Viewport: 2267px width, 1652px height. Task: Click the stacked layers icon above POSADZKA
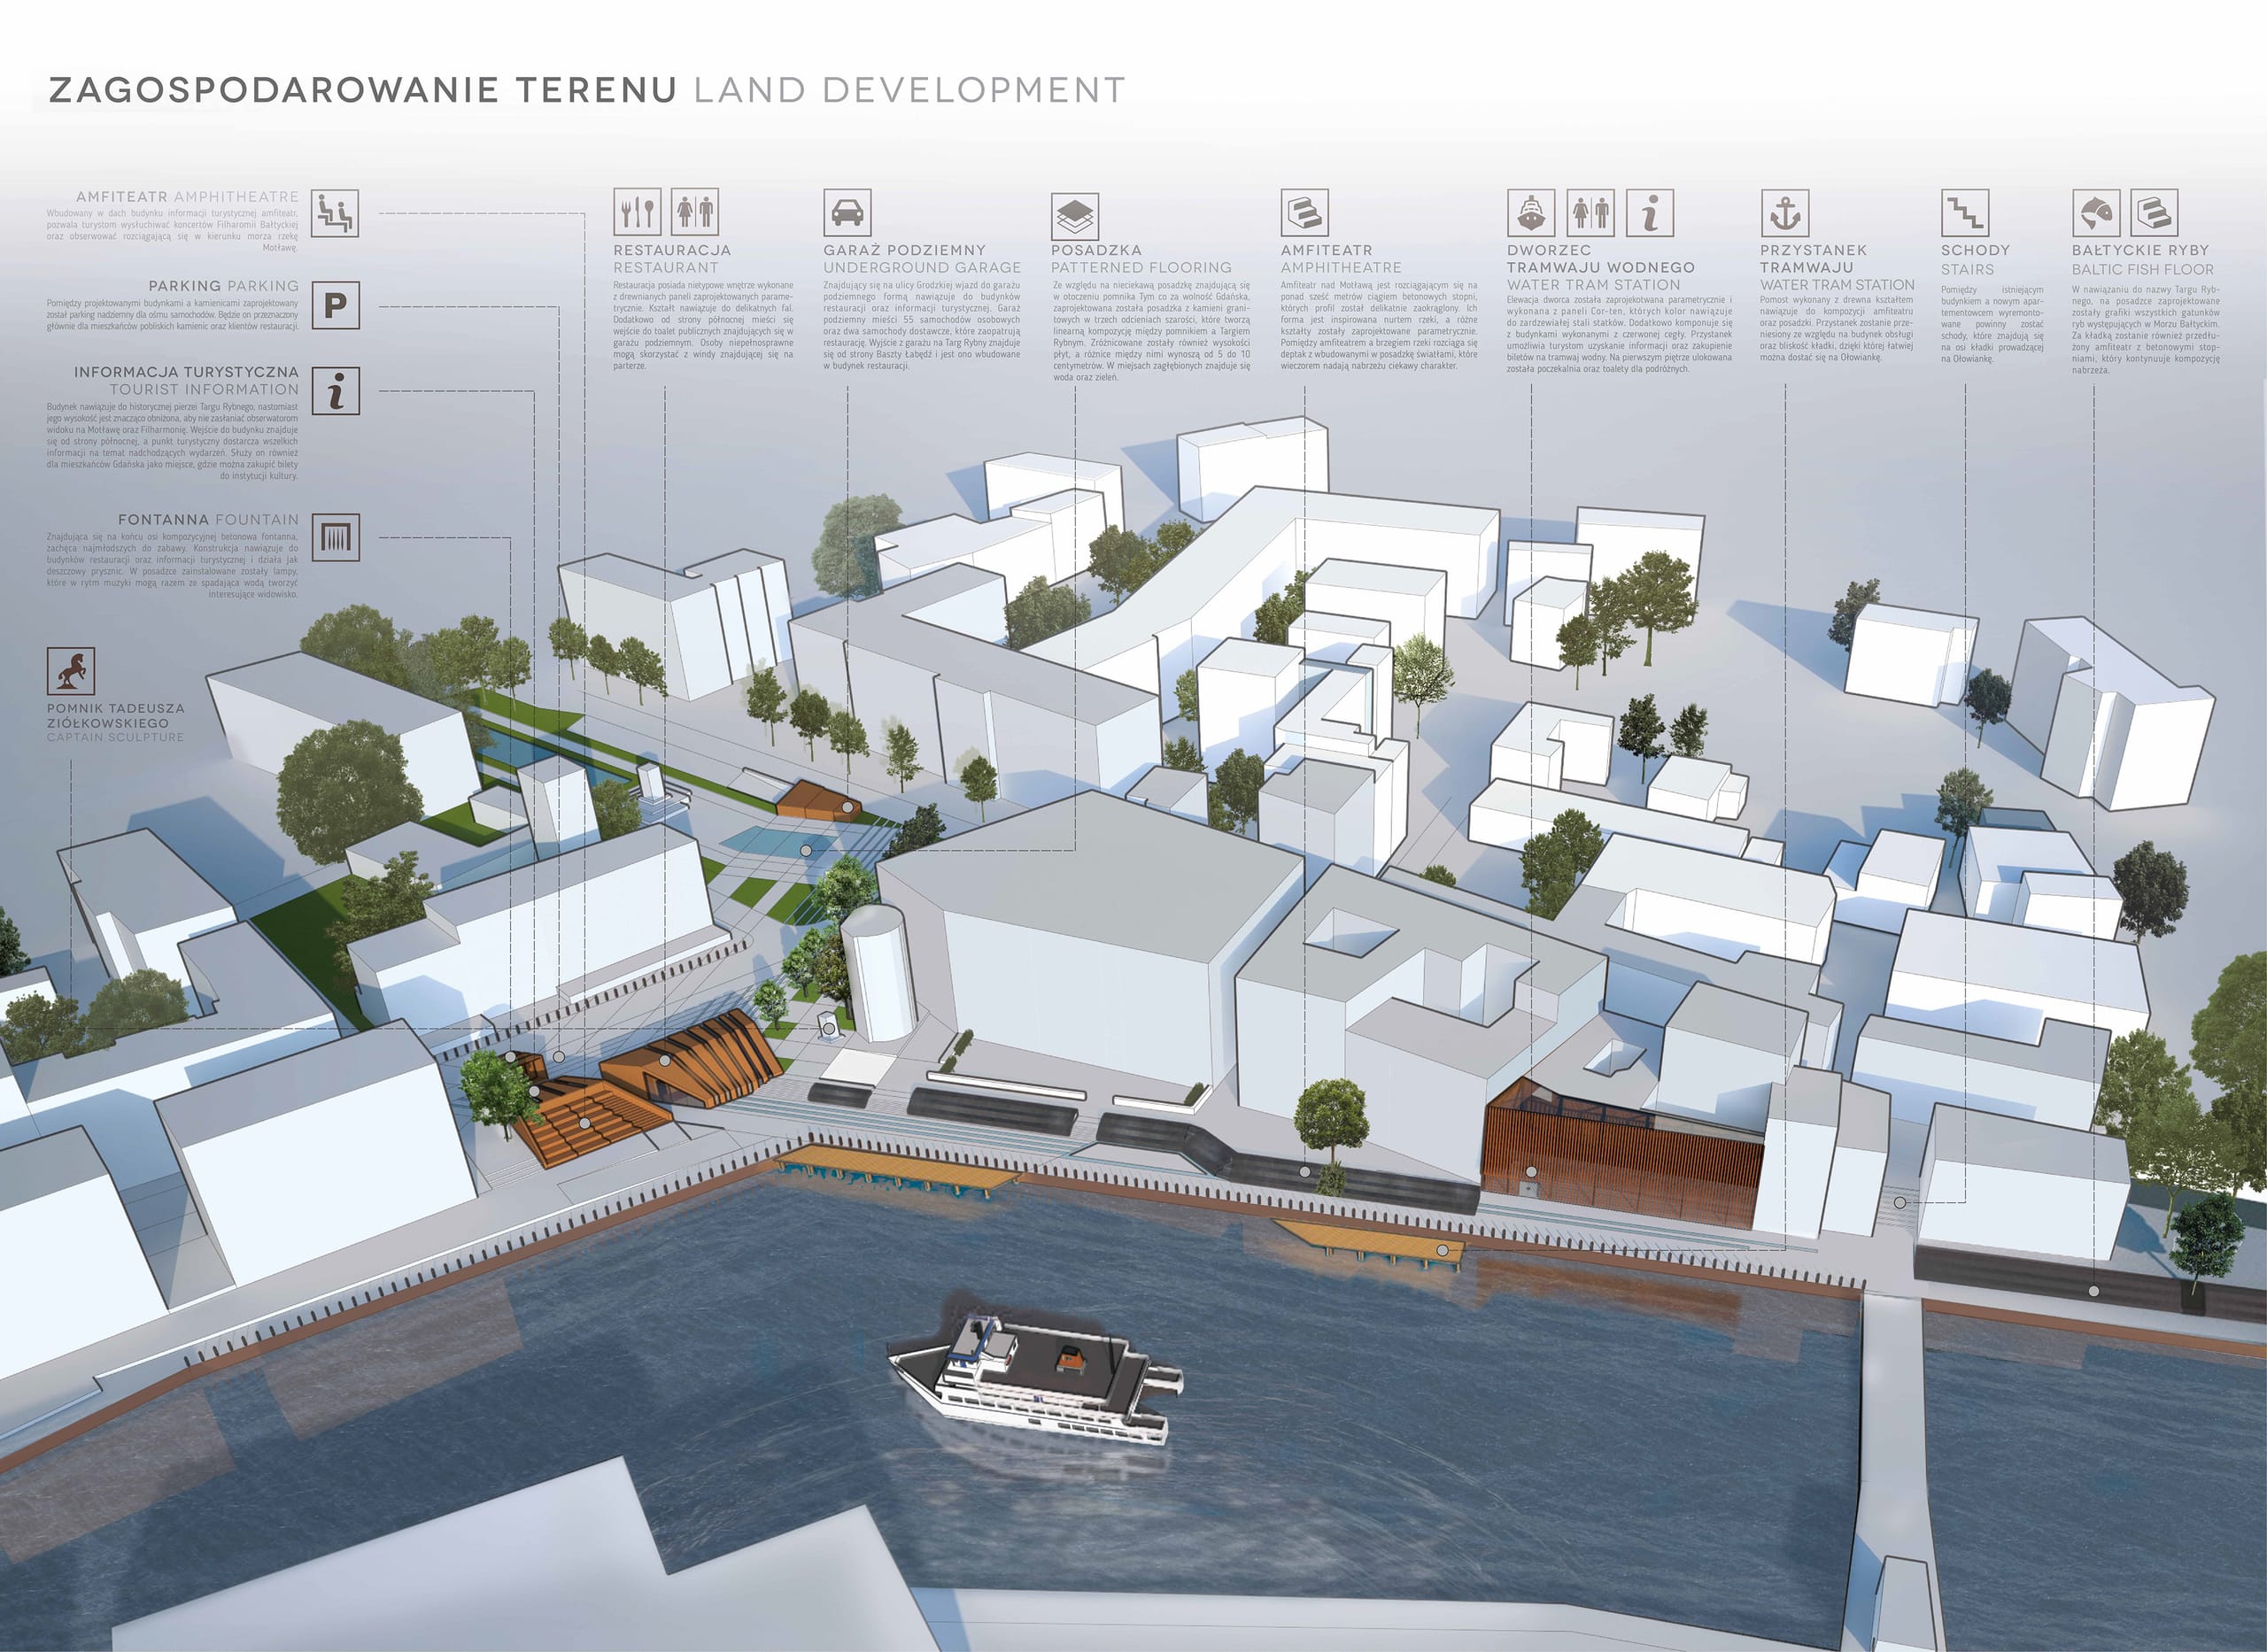[1075, 215]
